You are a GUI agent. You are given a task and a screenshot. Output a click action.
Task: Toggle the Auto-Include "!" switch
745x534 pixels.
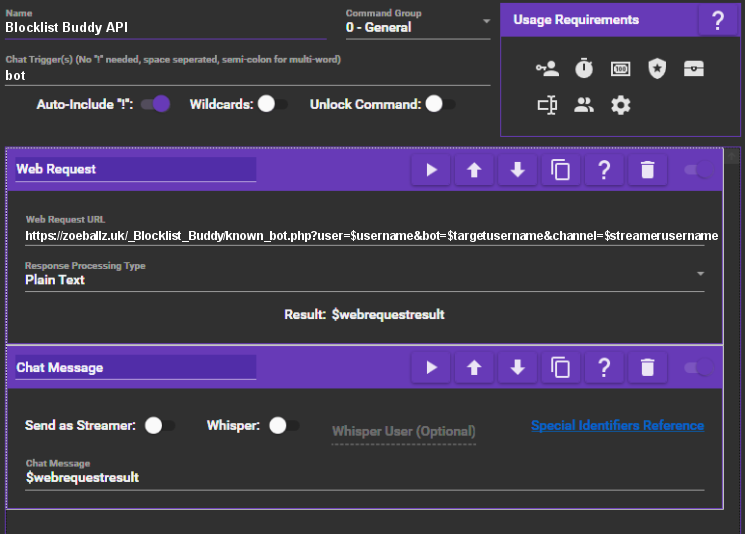coord(156,104)
